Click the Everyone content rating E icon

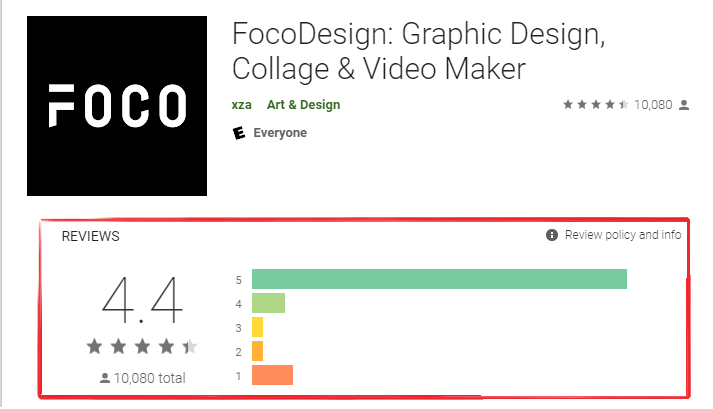239,133
